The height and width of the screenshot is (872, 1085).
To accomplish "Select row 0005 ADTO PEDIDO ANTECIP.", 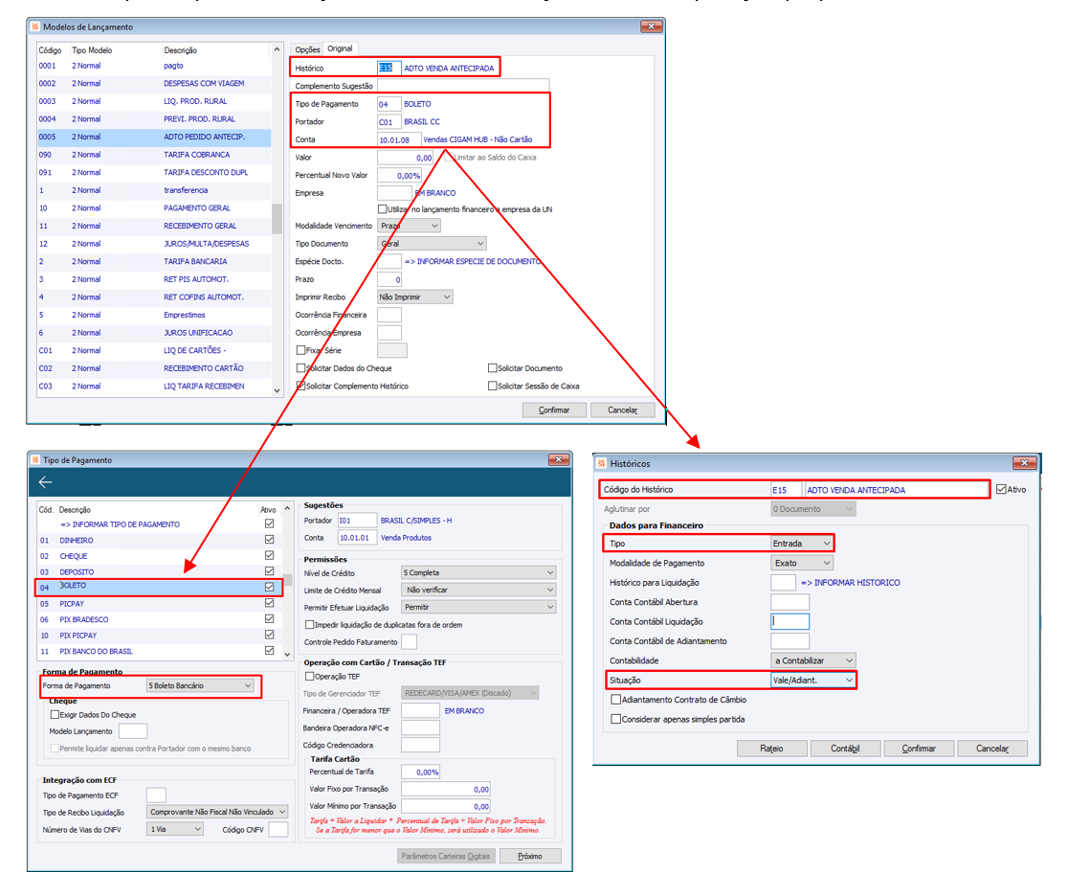I will click(x=154, y=137).
